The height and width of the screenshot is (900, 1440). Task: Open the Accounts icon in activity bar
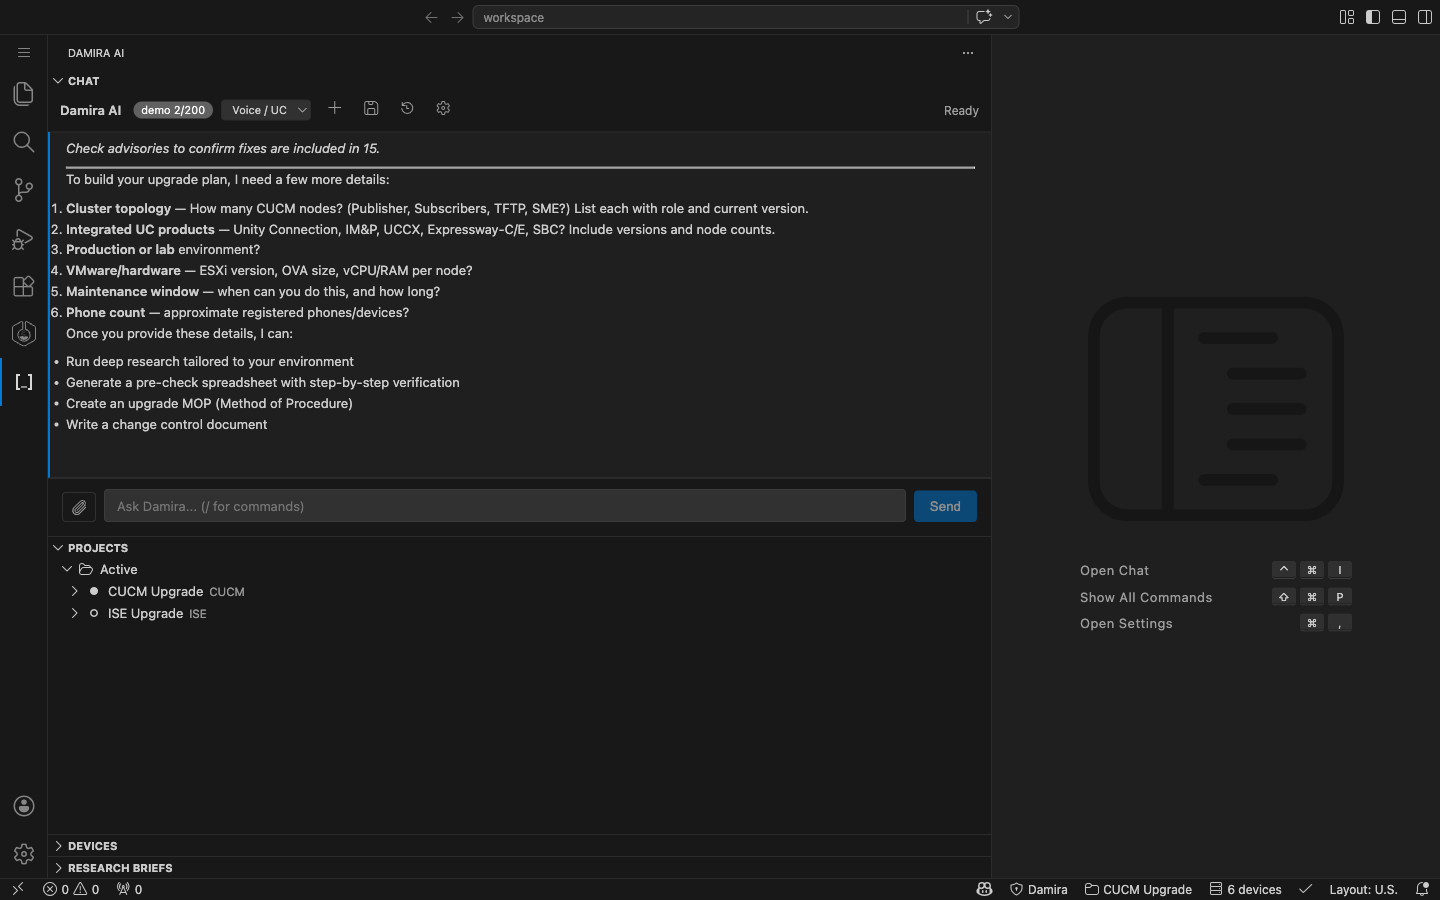(x=24, y=806)
